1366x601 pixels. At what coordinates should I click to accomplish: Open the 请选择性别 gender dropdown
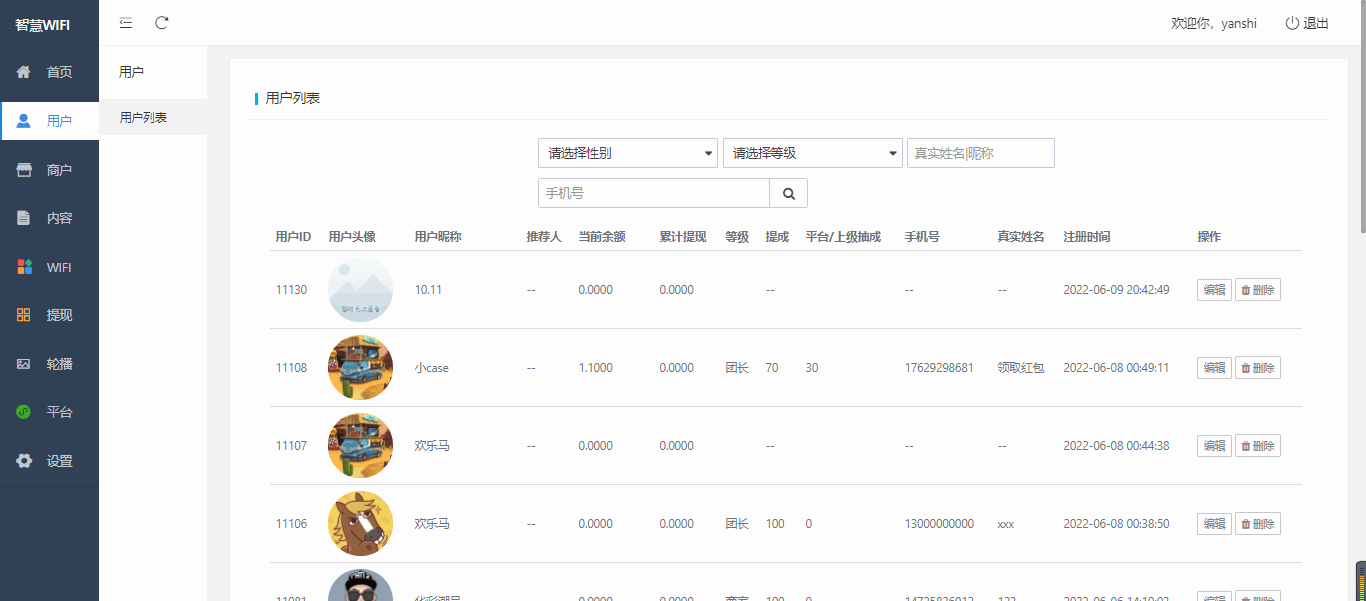[x=628, y=153]
